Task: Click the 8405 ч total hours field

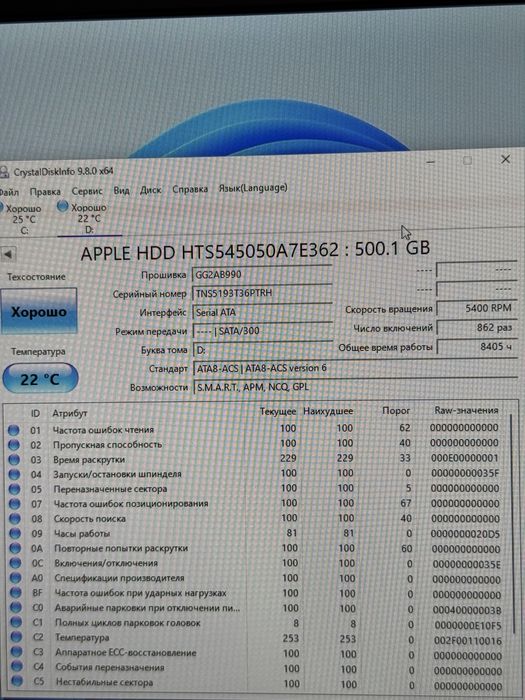Action: [x=475, y=346]
